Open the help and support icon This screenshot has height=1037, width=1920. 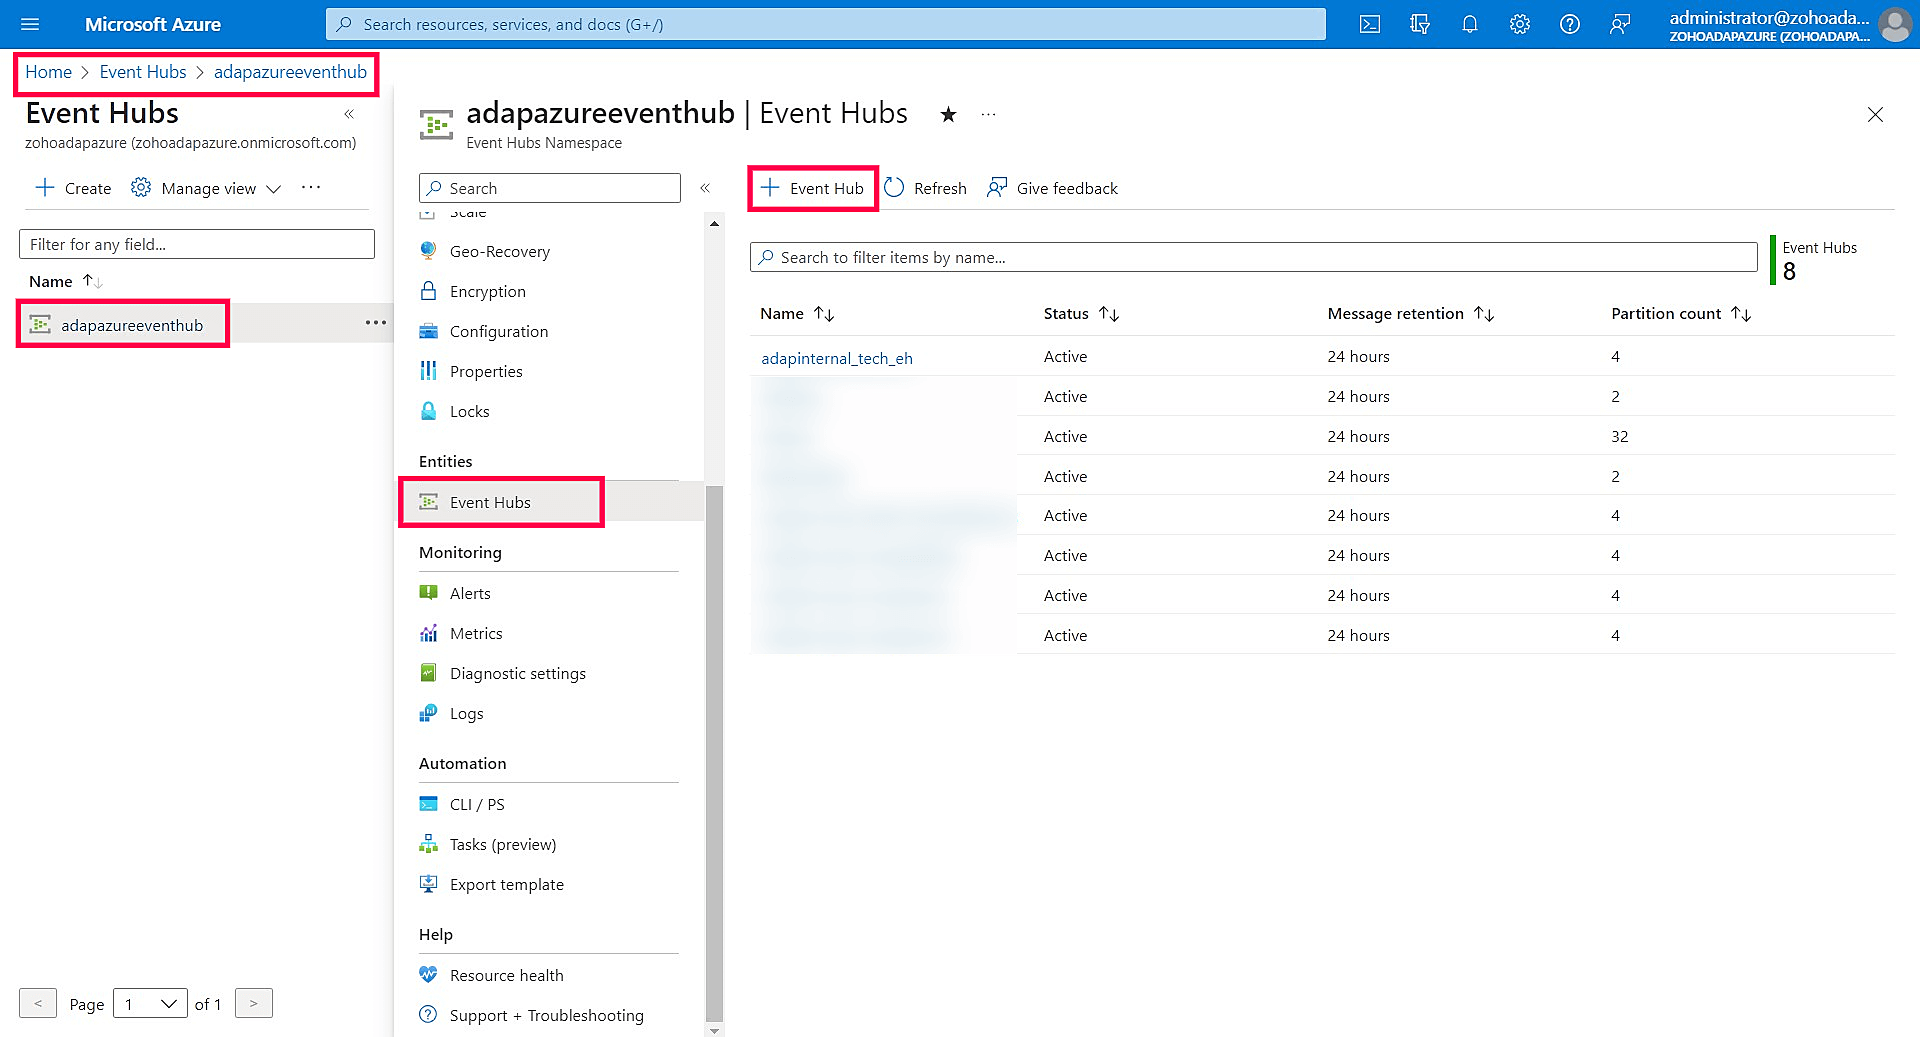coord(1569,24)
